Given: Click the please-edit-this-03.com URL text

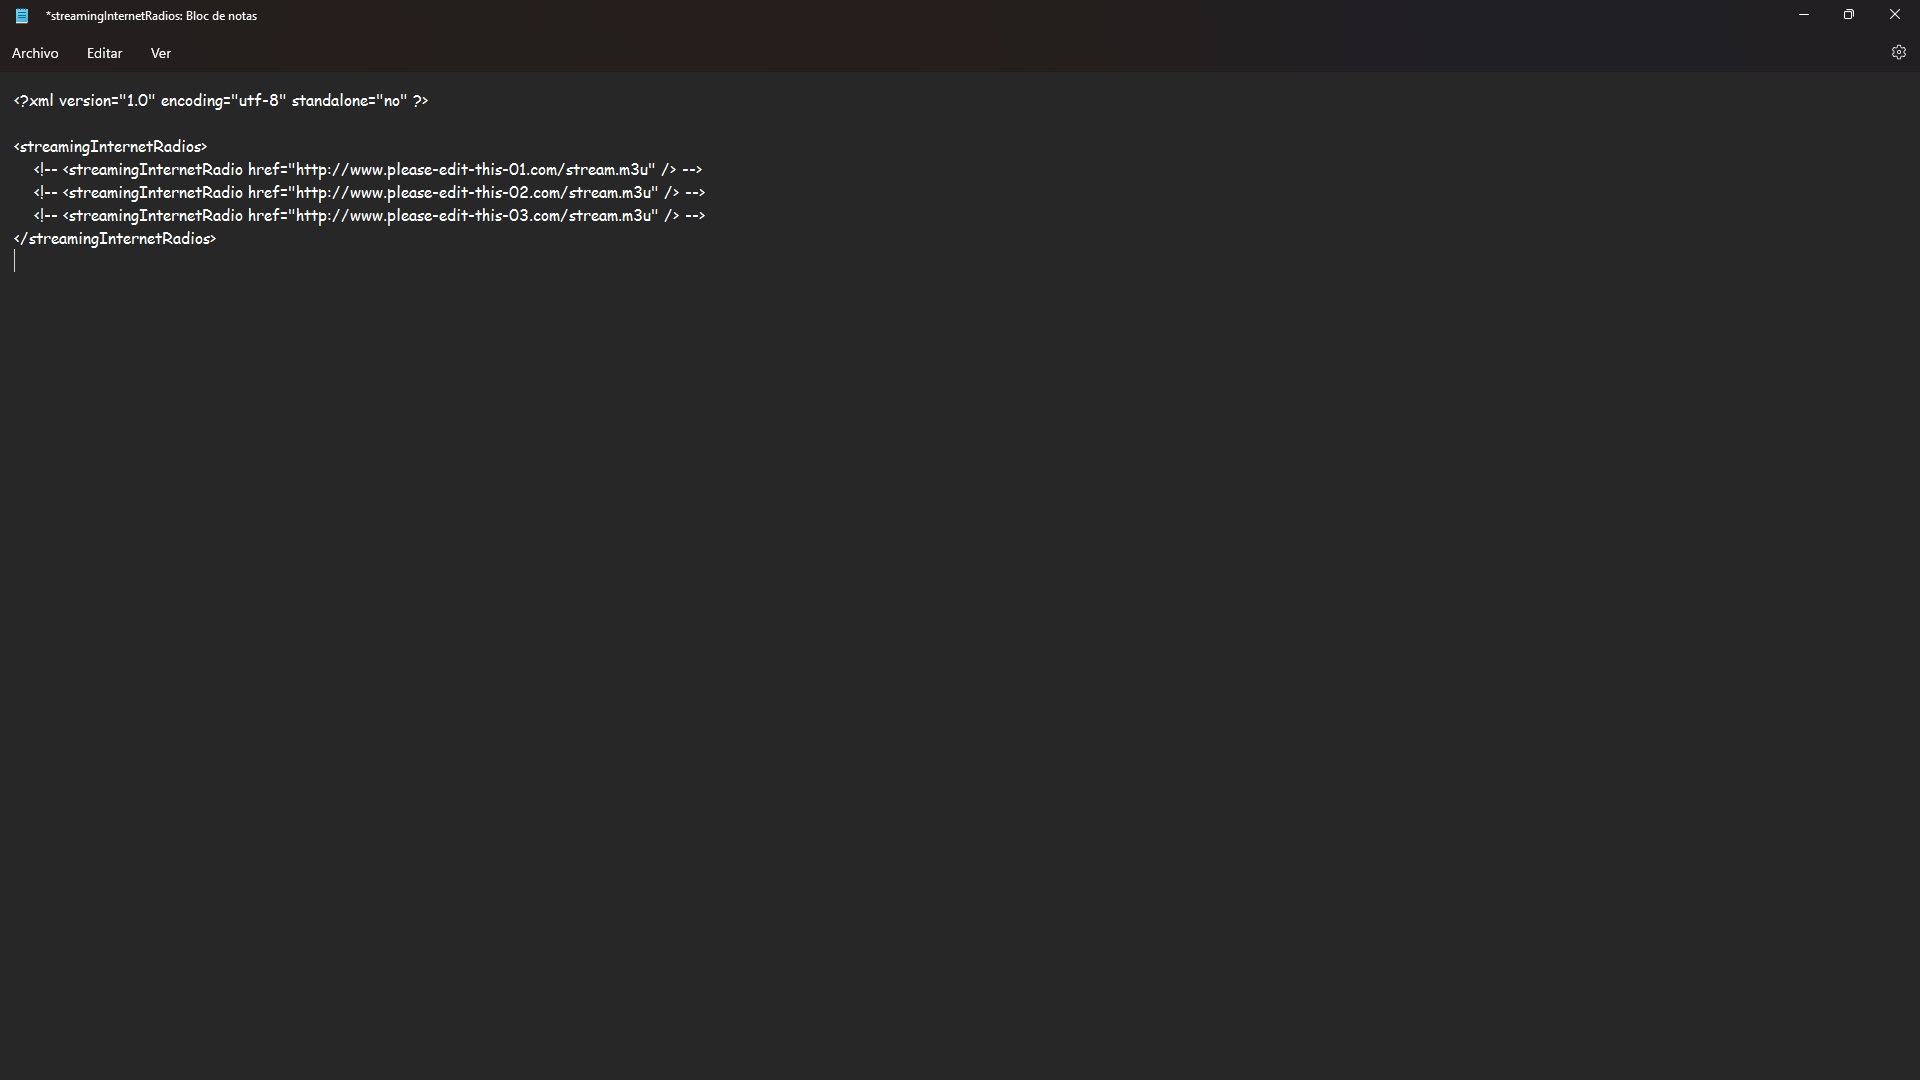Looking at the screenshot, I should (472, 216).
